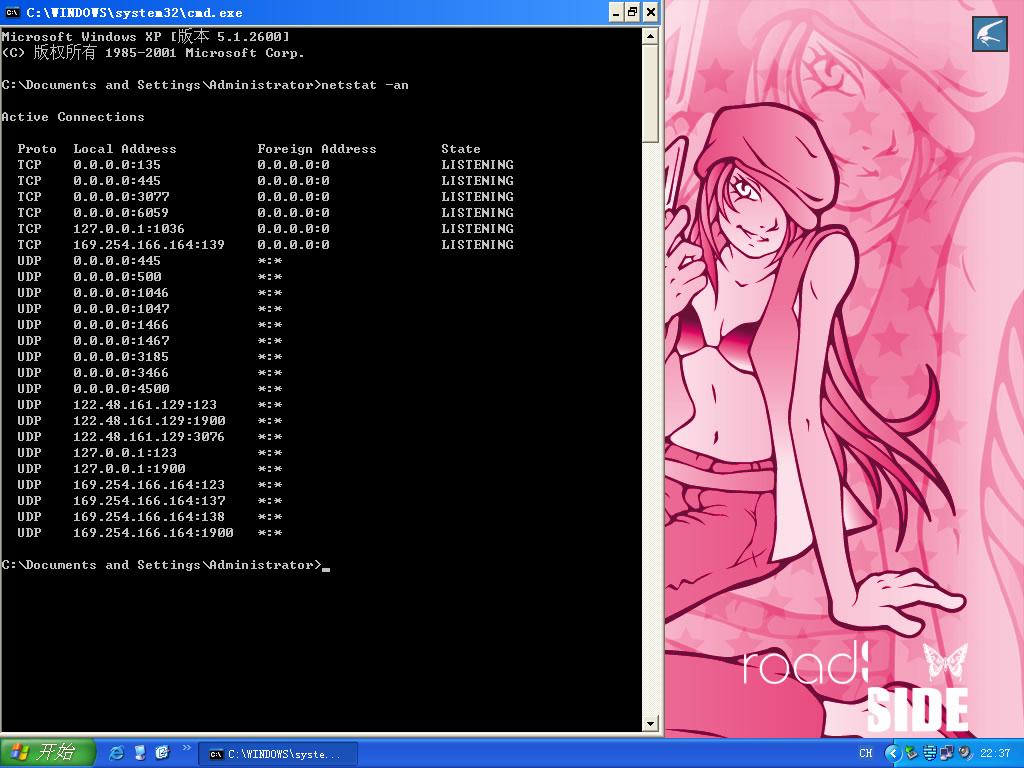This screenshot has width=1024, height=768.
Task: Click the Microsoft Corp. copyright line
Action: point(153,53)
